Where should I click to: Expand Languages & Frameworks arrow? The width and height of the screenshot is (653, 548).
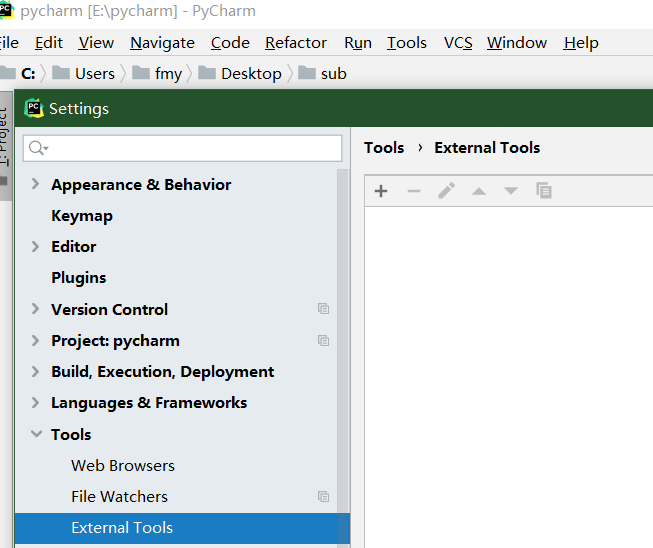coord(36,402)
